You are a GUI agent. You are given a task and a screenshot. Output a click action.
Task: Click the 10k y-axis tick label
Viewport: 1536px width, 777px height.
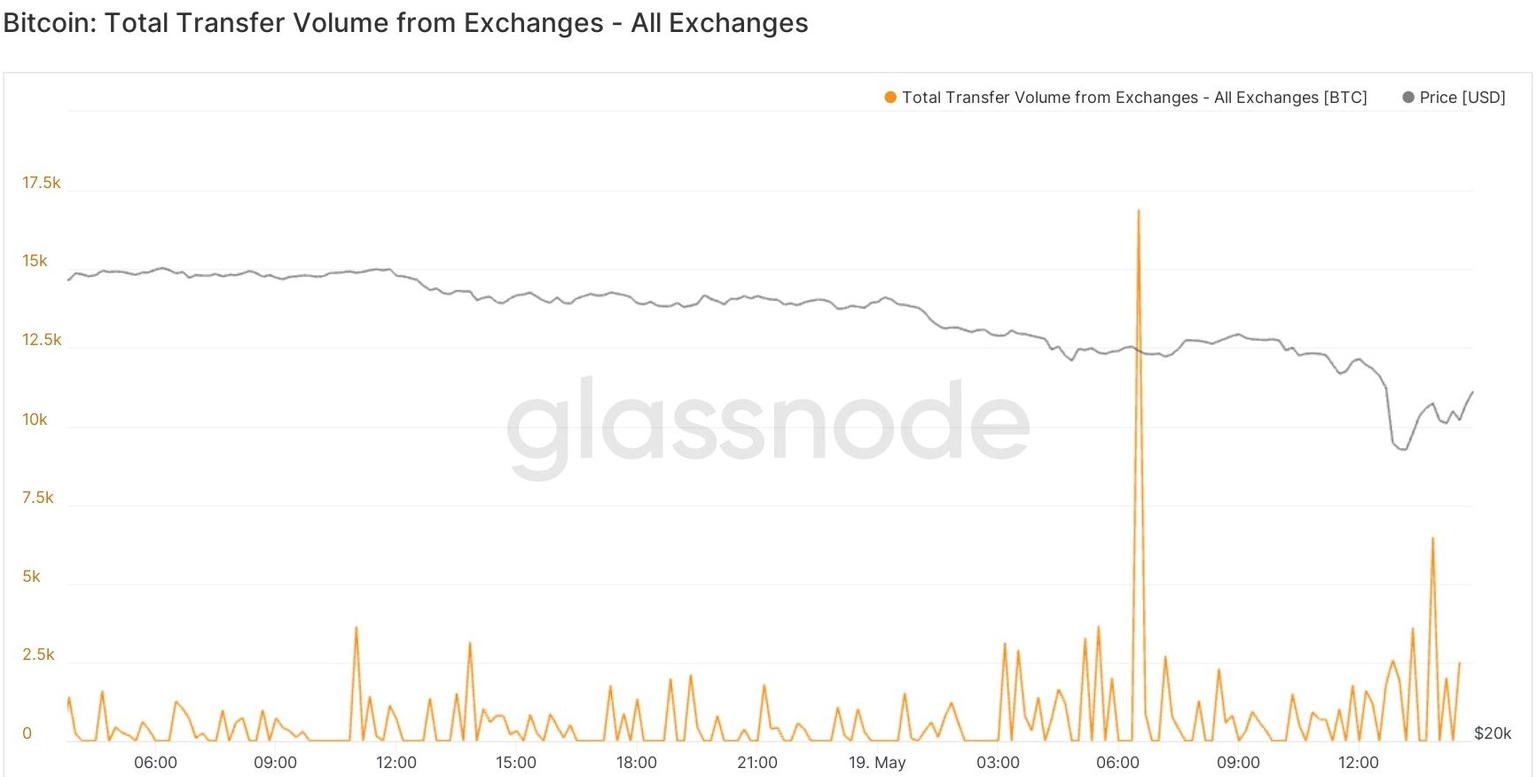pos(33,419)
